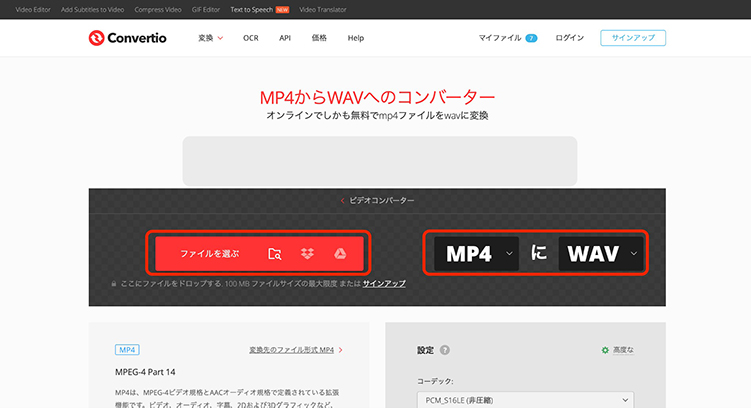The width and height of the screenshot is (751, 408).
Task: Choose file from Dropbox icon
Action: pyautogui.click(x=307, y=254)
